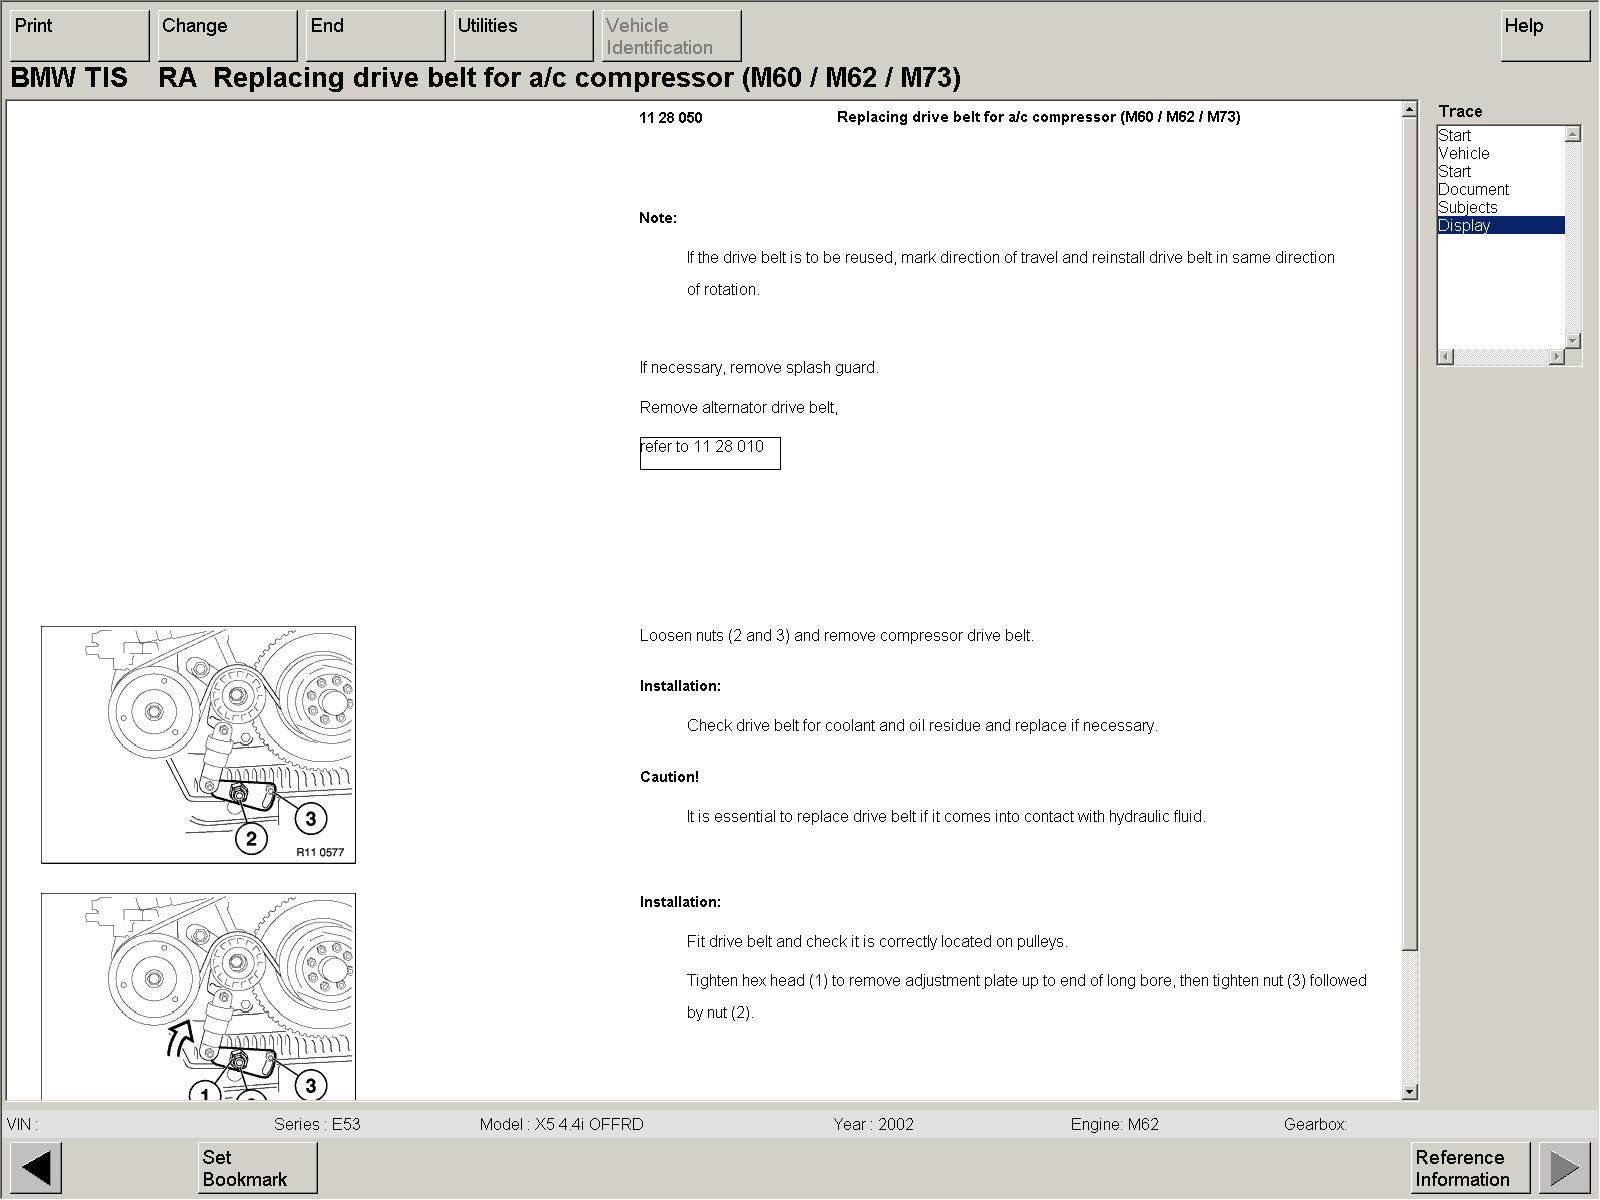Select Document in Trace list

(x=1473, y=190)
